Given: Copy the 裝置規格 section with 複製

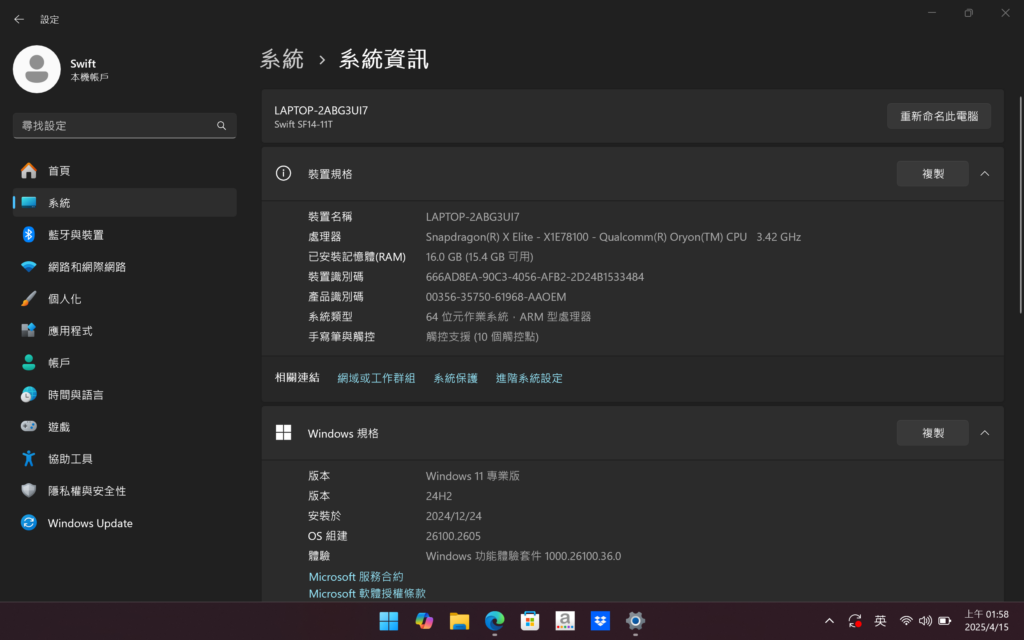Looking at the screenshot, I should [933, 174].
